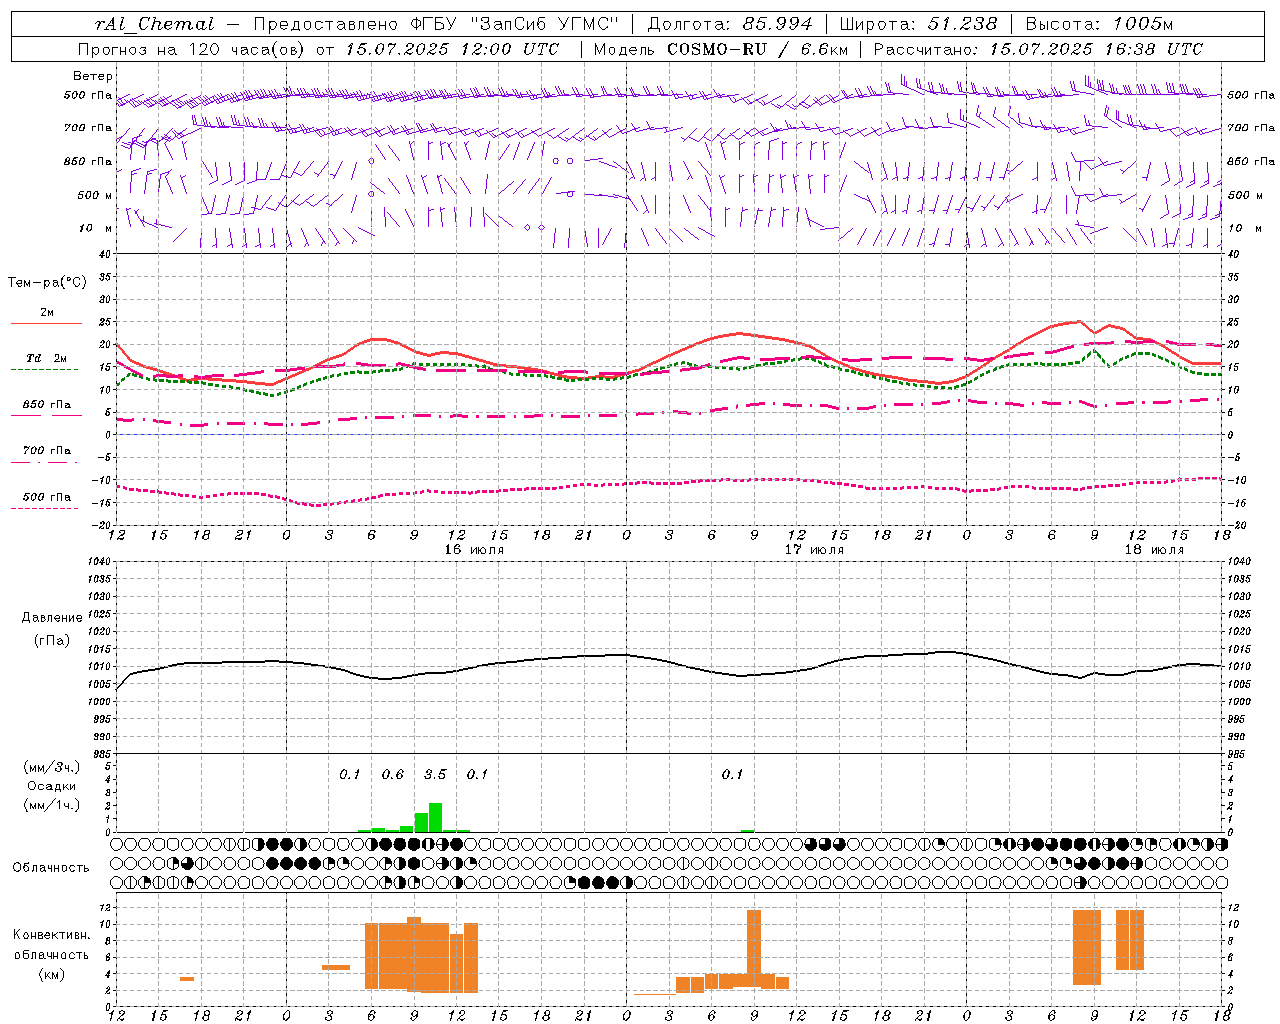1280x1024 pixels.
Task: Click the "16 июля" date label
Action: (x=474, y=550)
